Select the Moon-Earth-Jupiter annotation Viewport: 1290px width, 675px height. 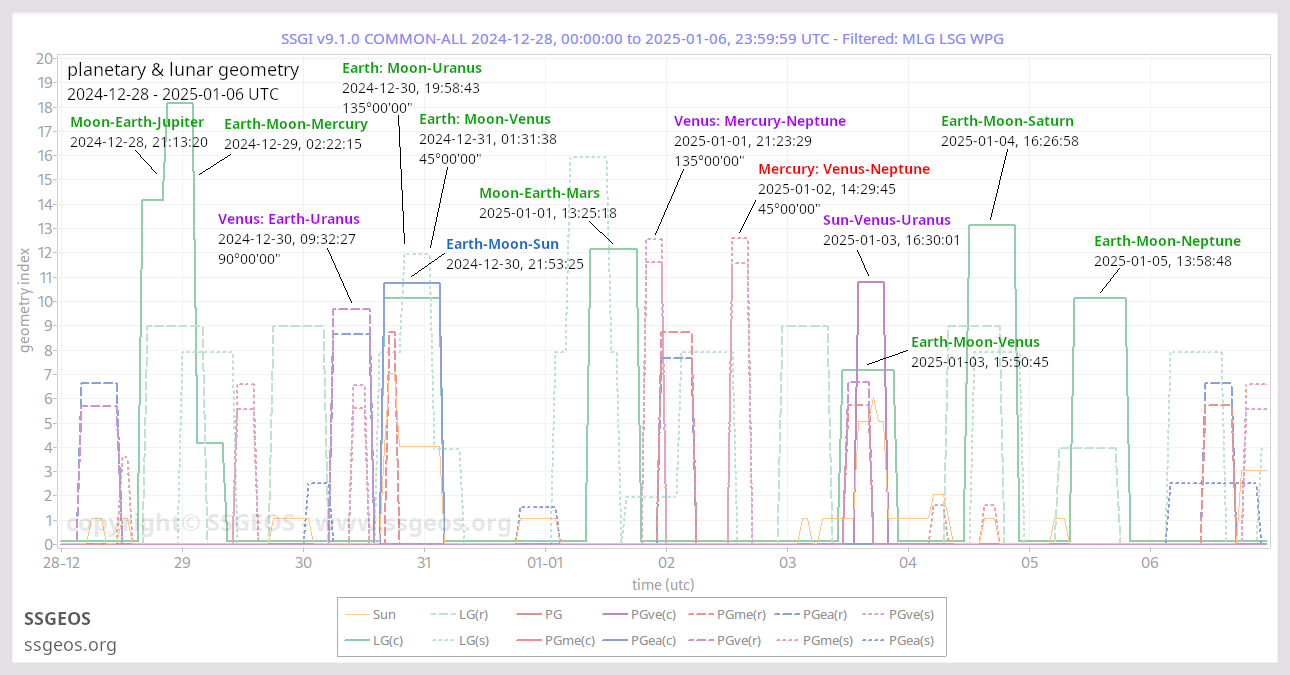tap(137, 121)
